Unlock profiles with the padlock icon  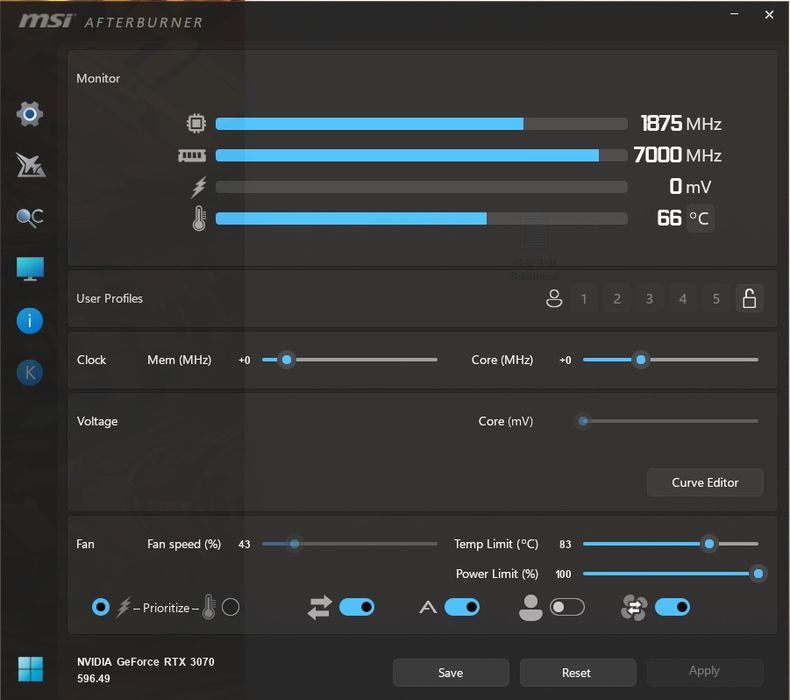tap(749, 298)
